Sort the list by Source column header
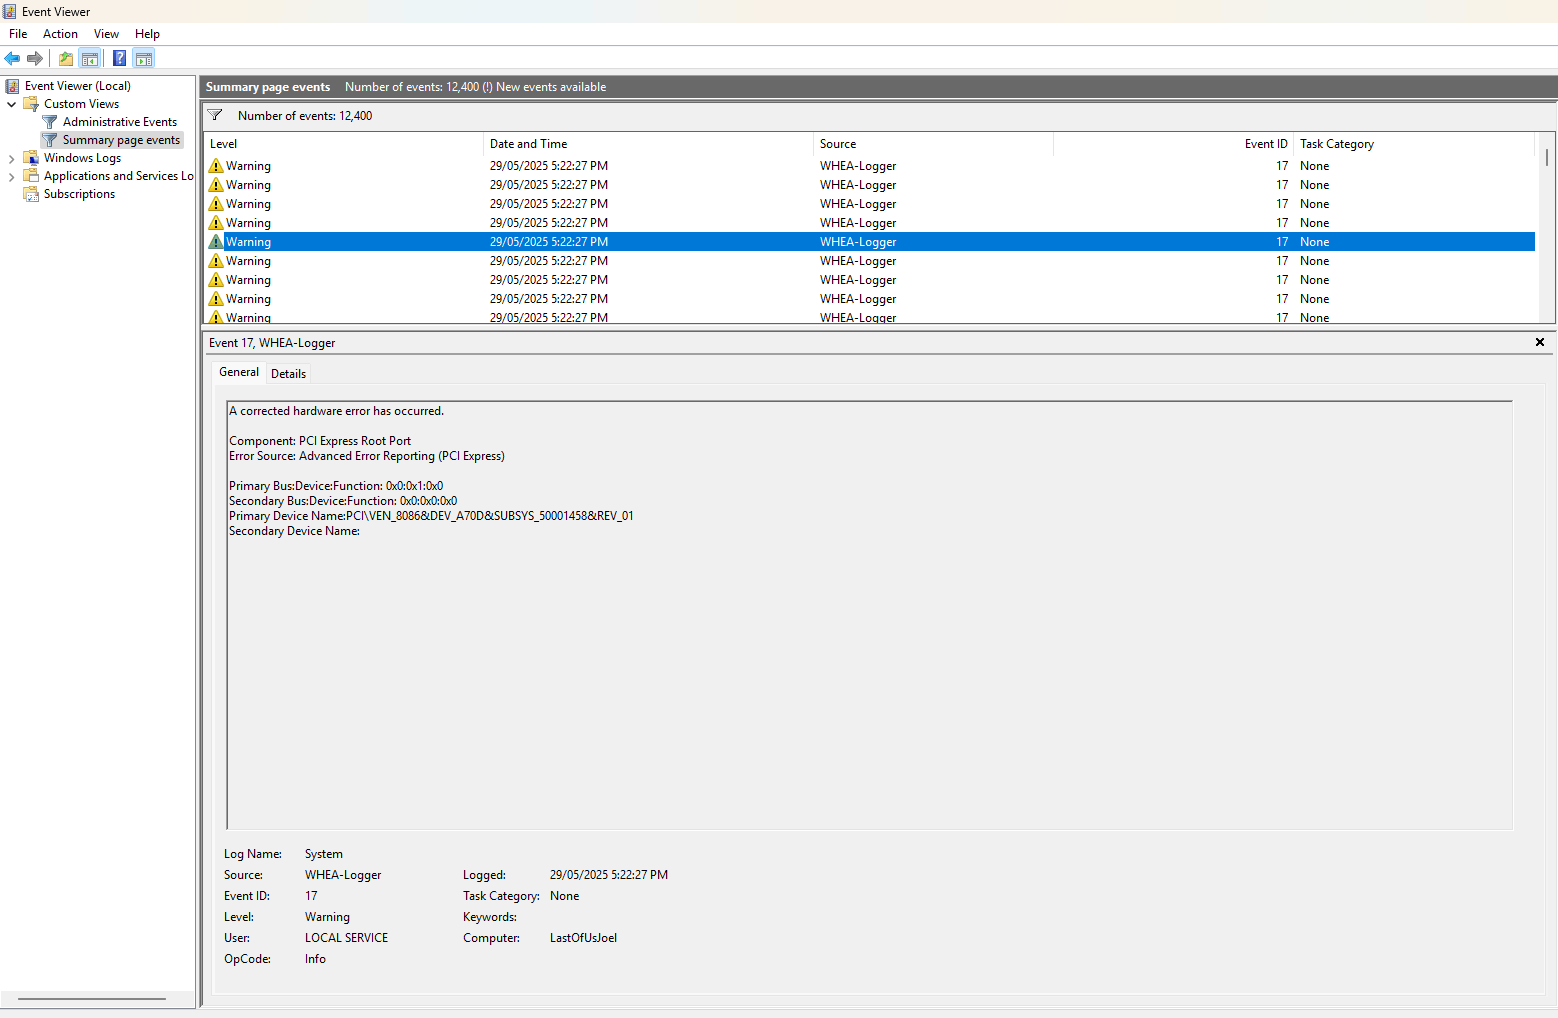The width and height of the screenshot is (1558, 1018). [838, 144]
